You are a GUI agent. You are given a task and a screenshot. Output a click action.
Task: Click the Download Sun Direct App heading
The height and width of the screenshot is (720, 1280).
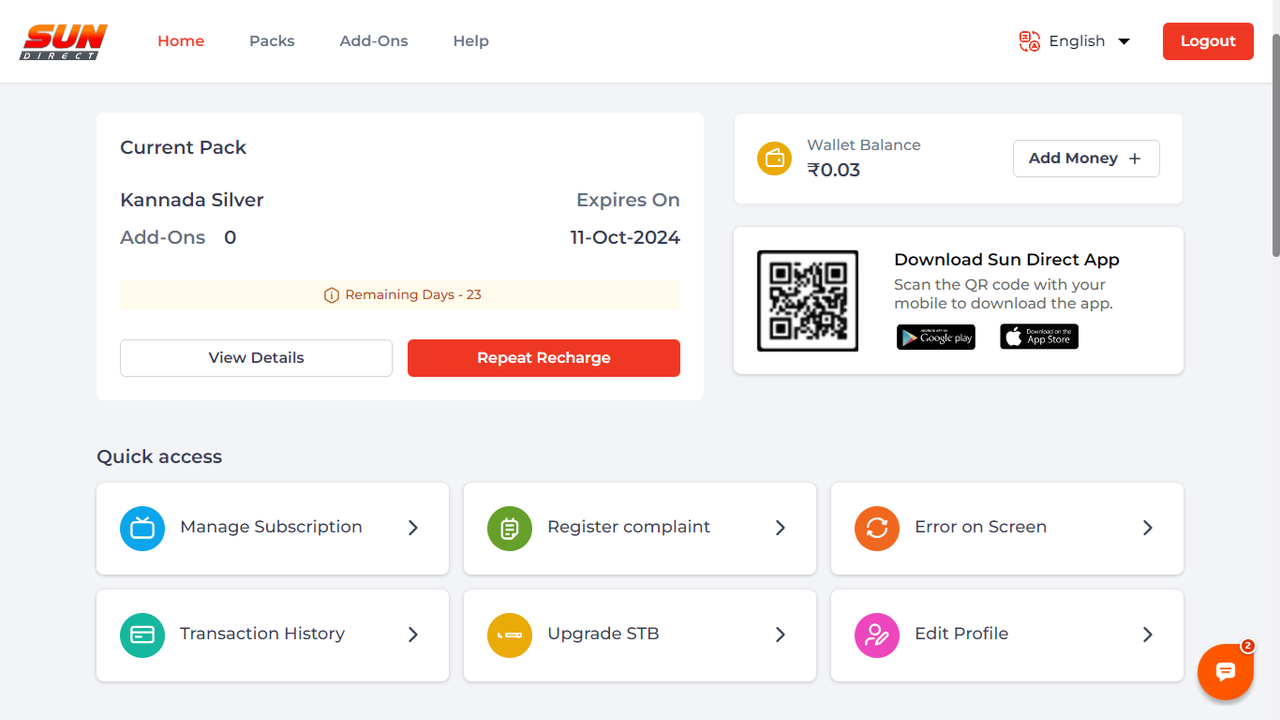pos(1007,260)
